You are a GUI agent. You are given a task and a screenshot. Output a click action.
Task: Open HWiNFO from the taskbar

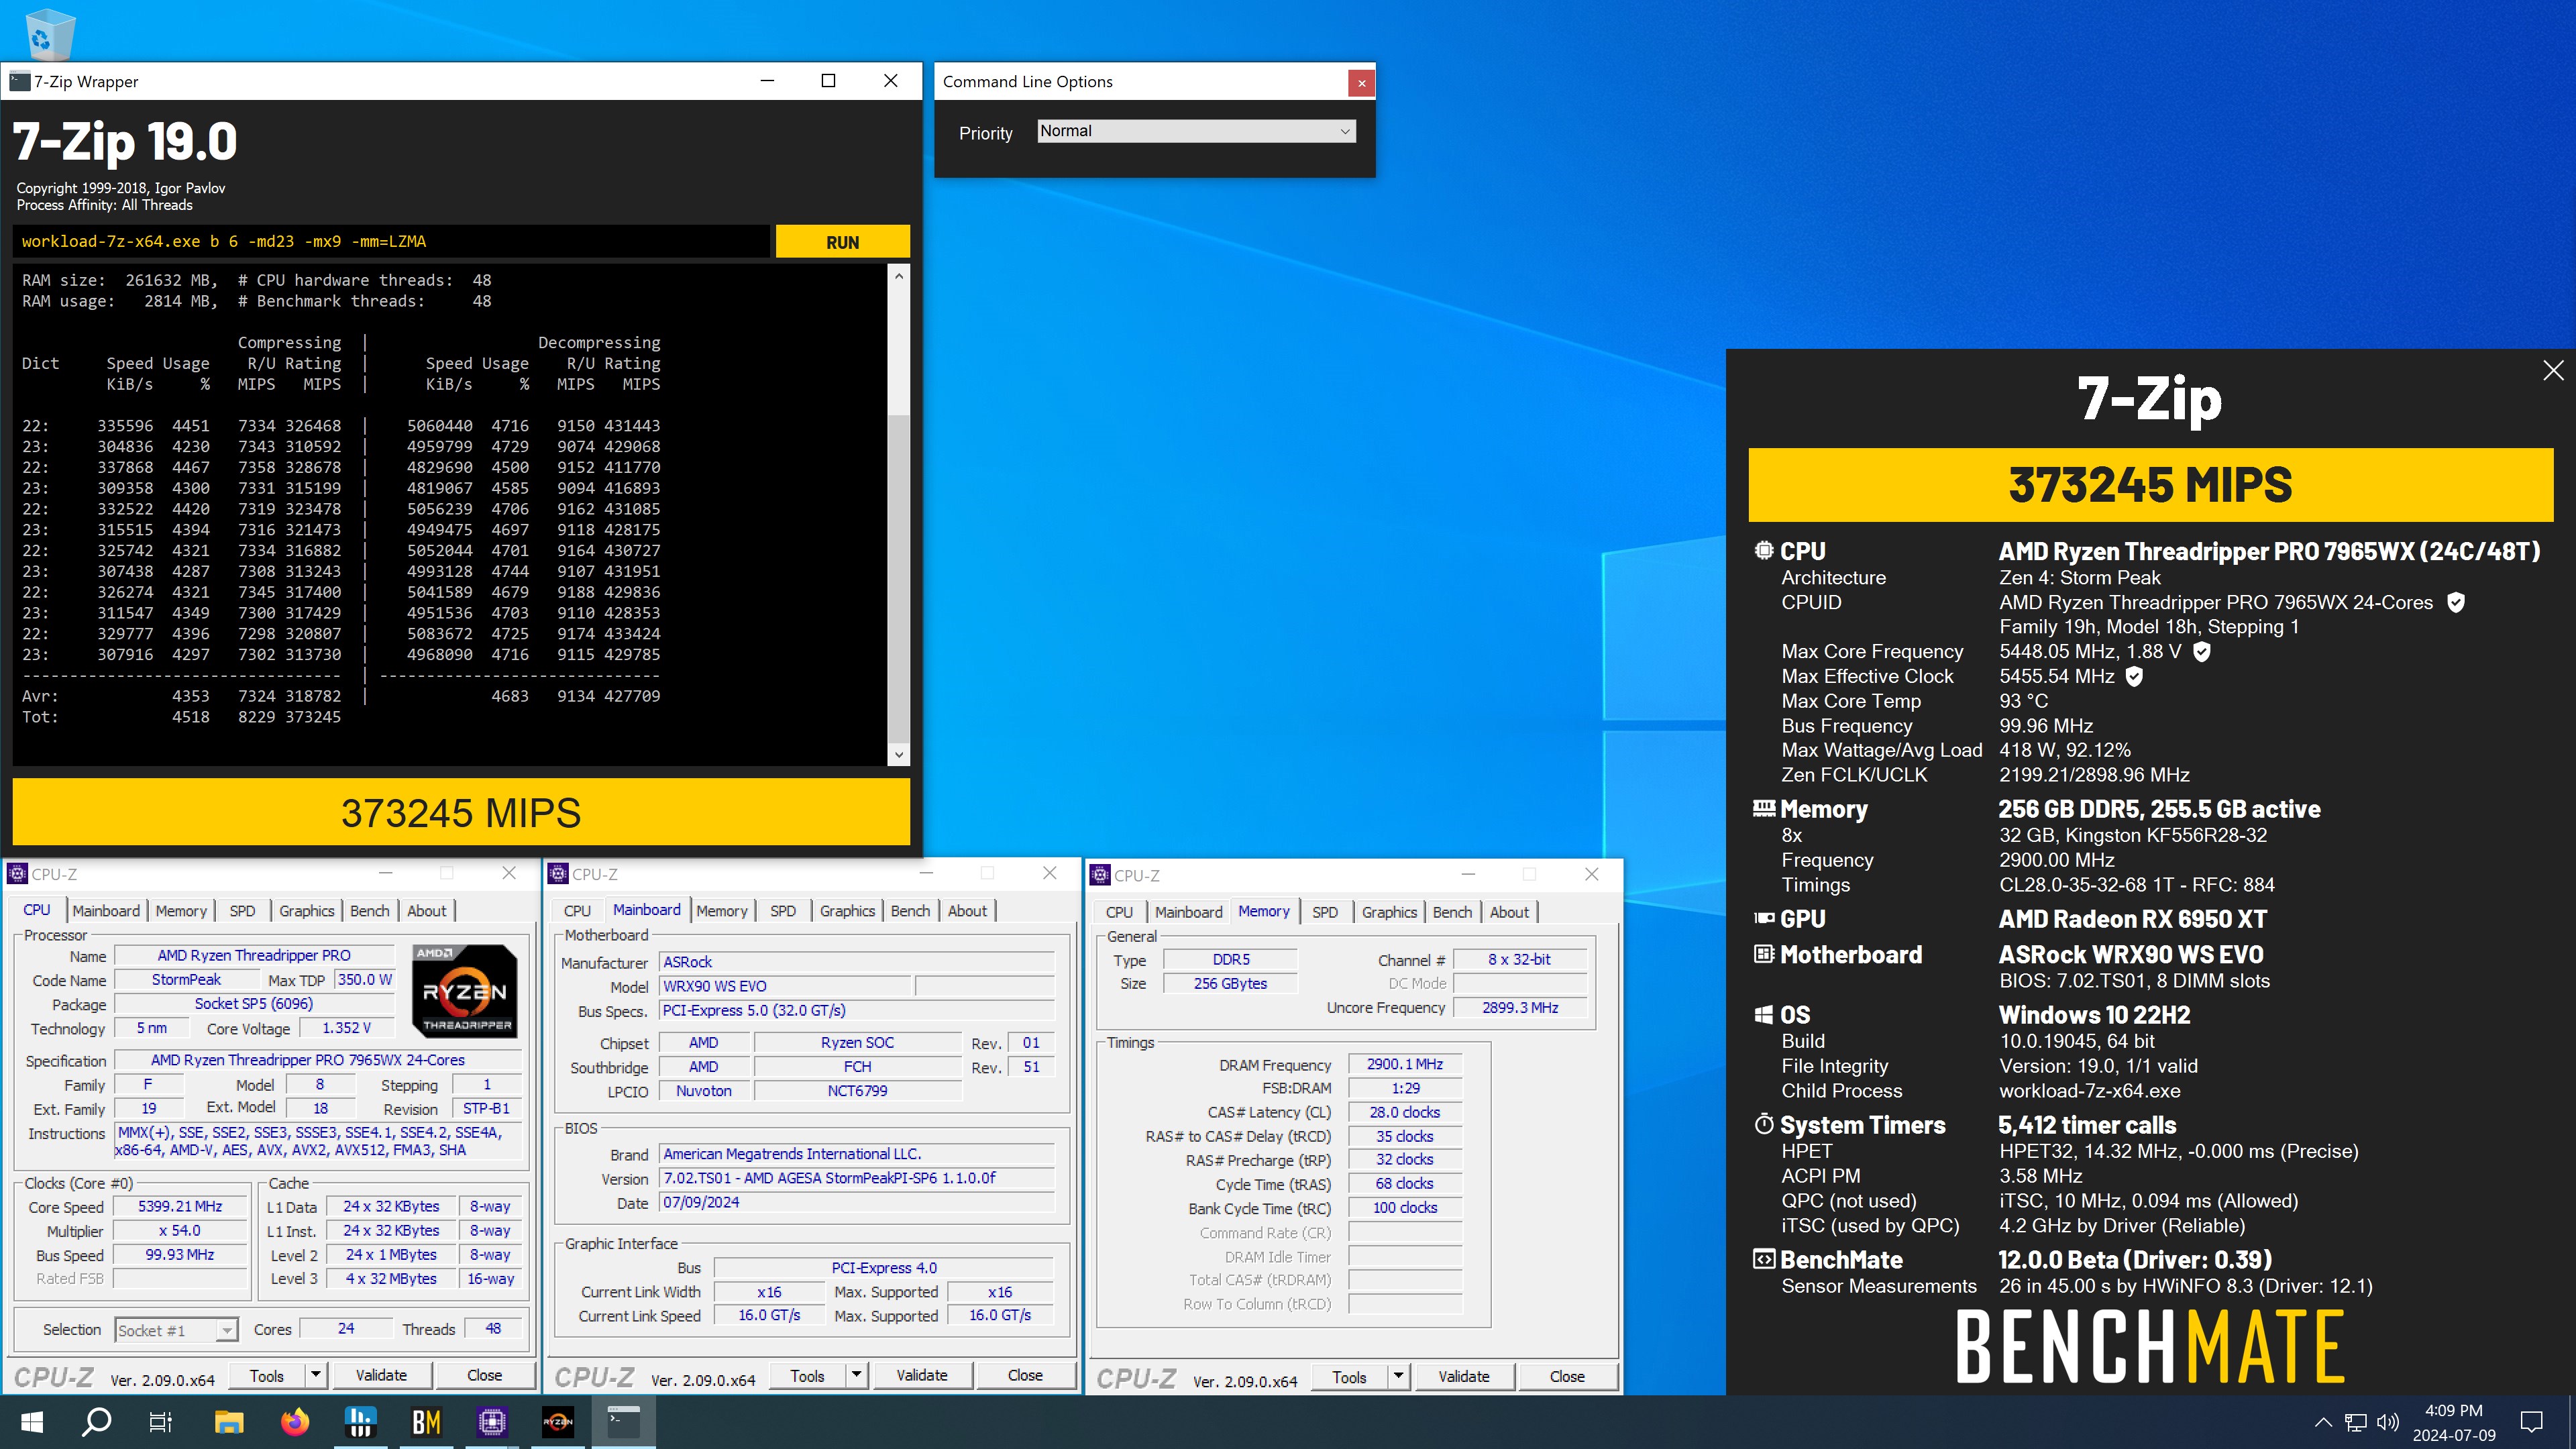360,1421
